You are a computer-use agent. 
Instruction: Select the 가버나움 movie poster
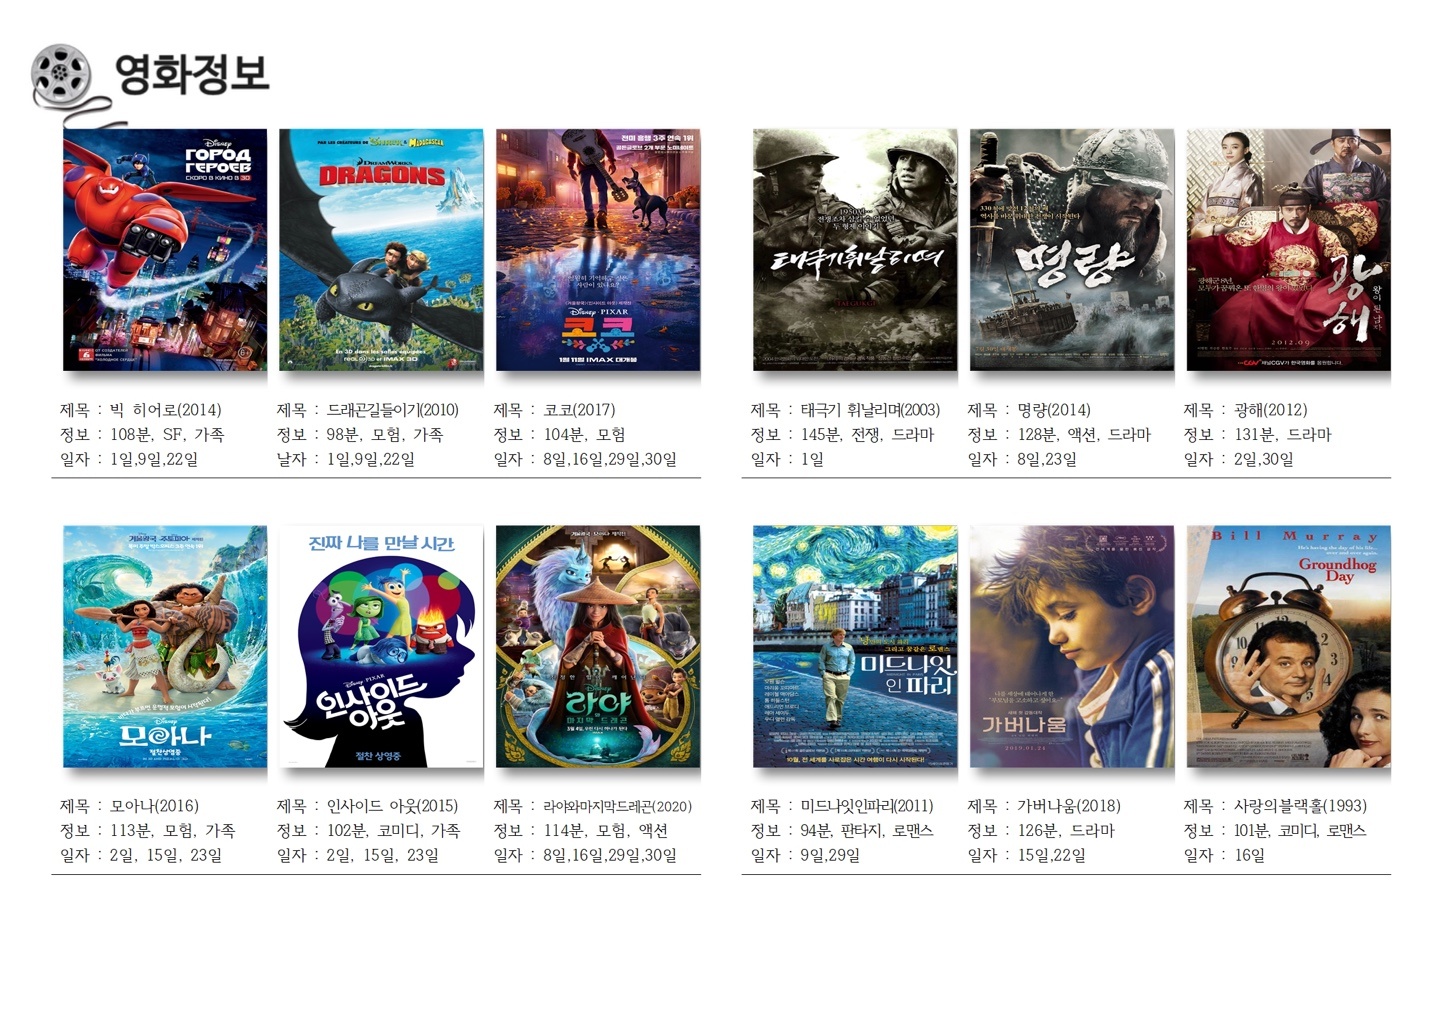[1072, 647]
